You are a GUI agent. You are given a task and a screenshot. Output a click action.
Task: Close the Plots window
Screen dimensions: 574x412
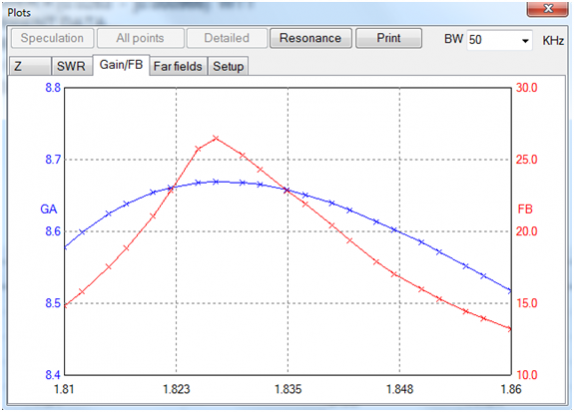click(x=548, y=9)
